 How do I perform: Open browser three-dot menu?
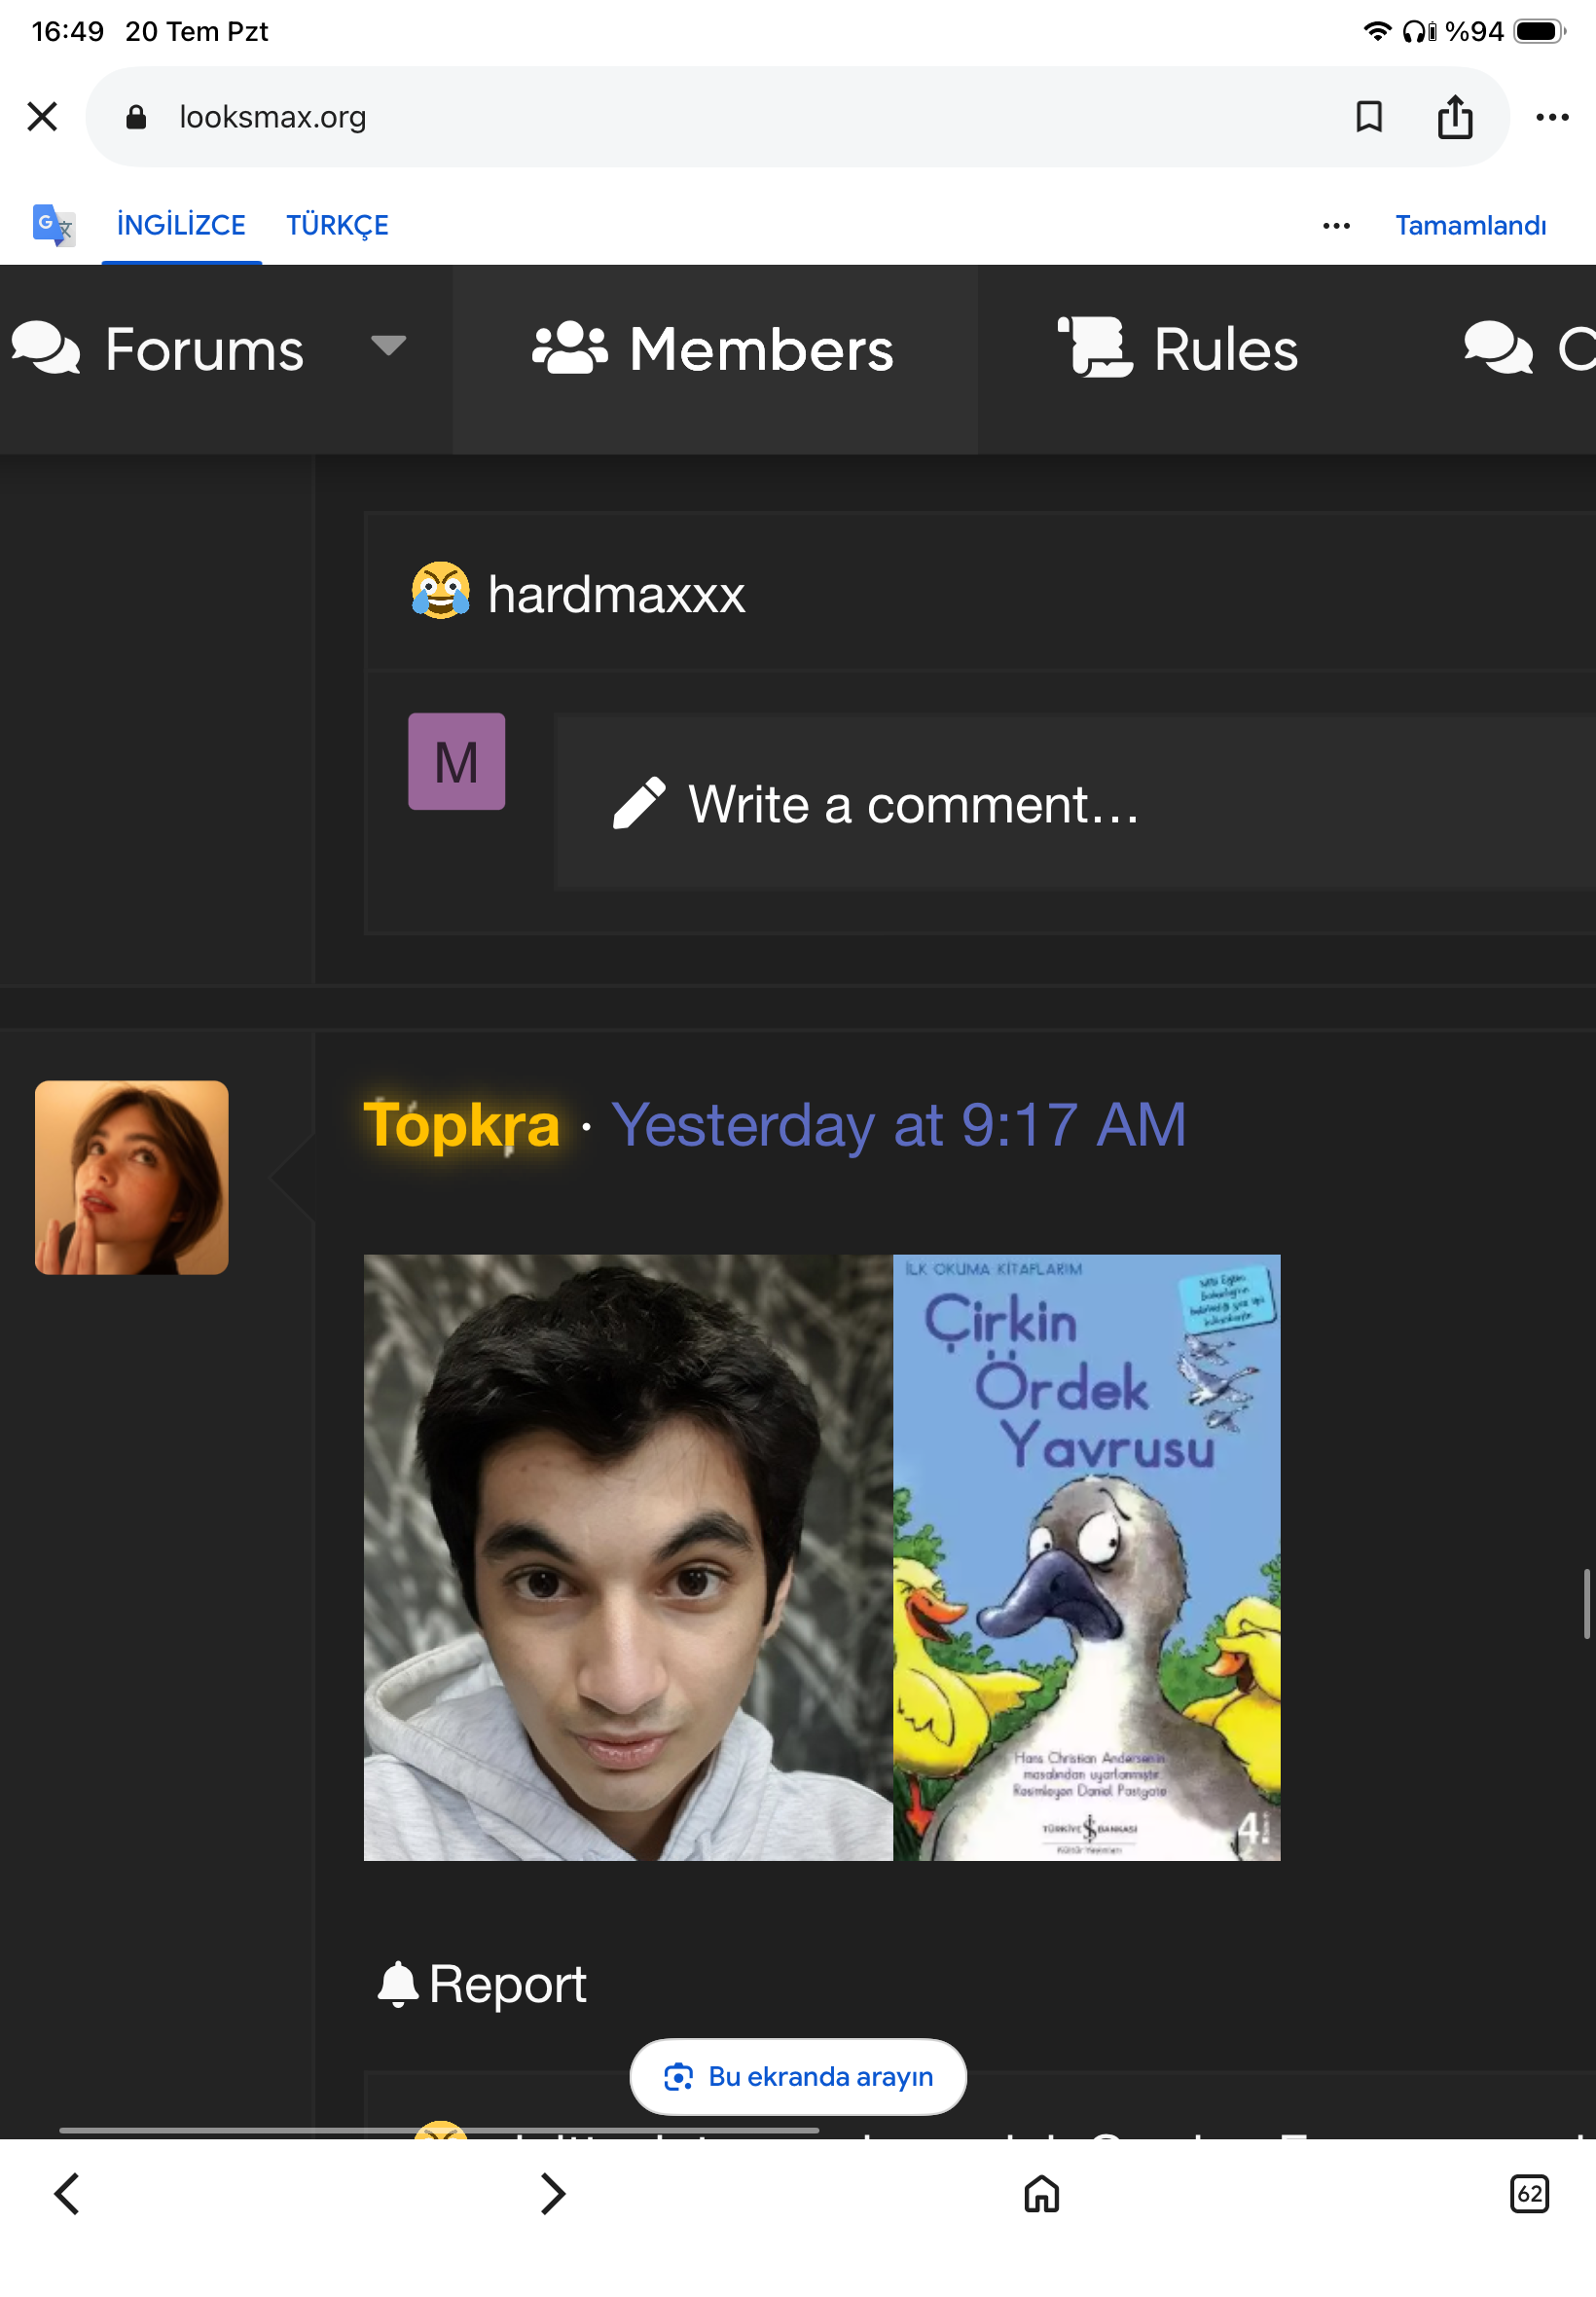point(1552,117)
